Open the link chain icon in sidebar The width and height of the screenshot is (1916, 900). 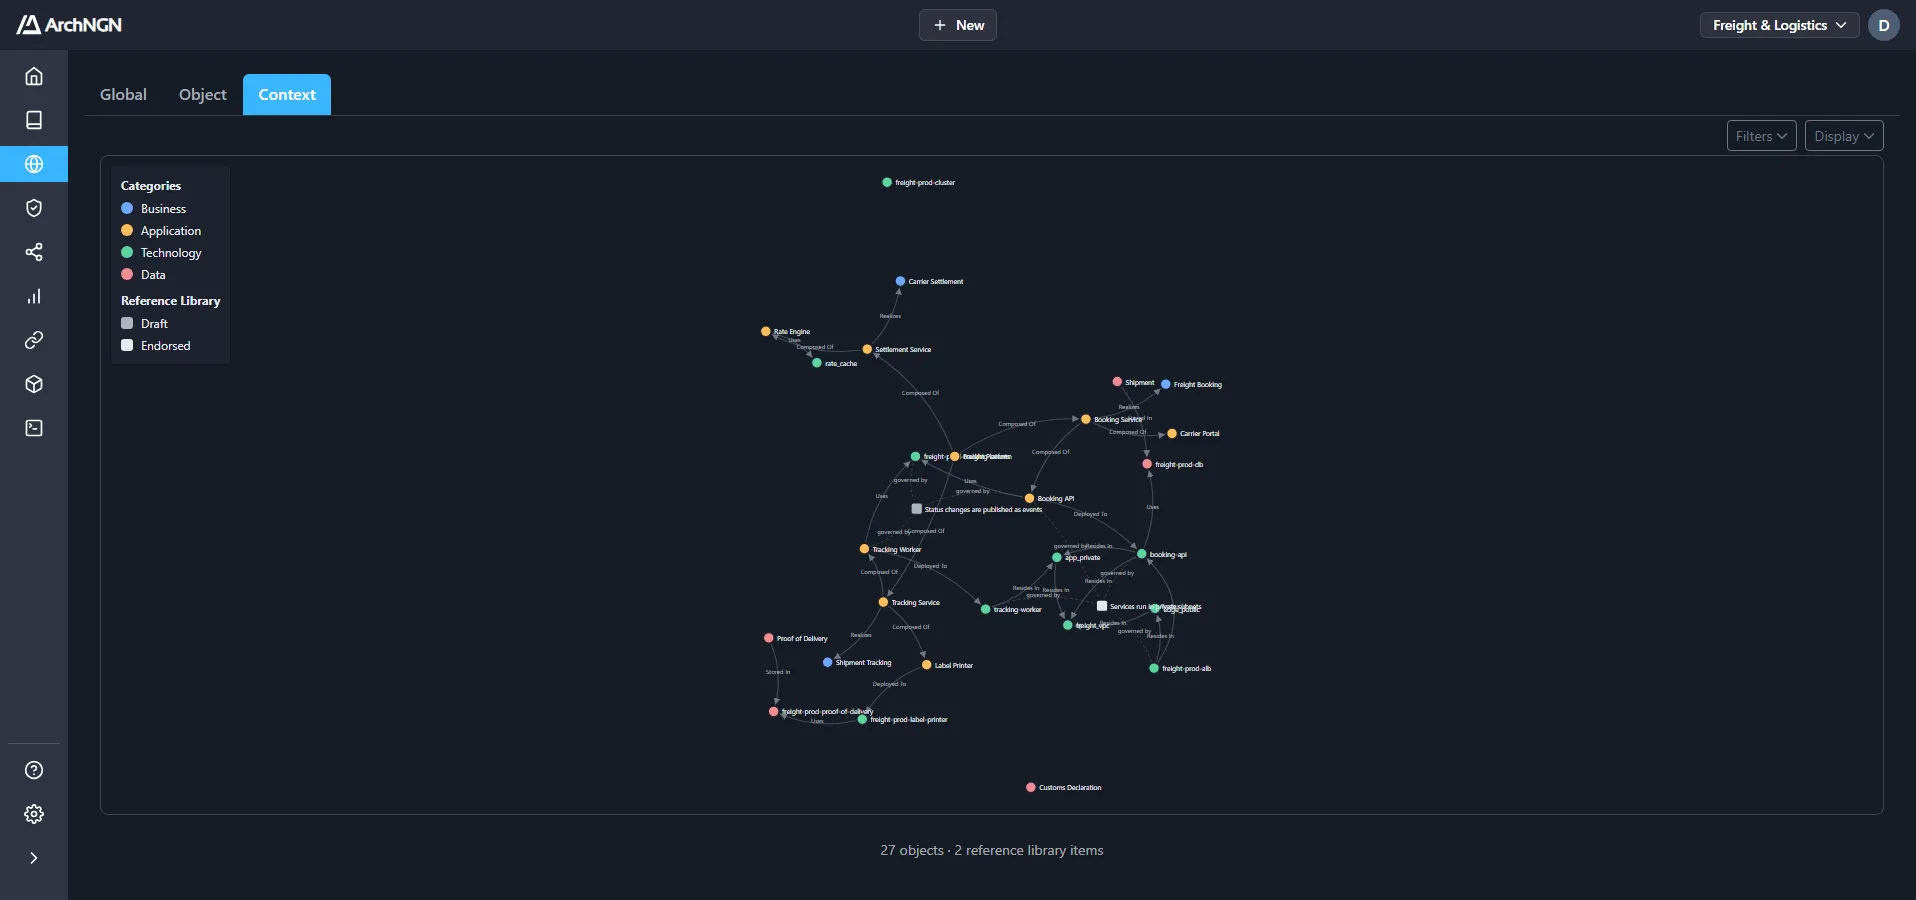(34, 340)
